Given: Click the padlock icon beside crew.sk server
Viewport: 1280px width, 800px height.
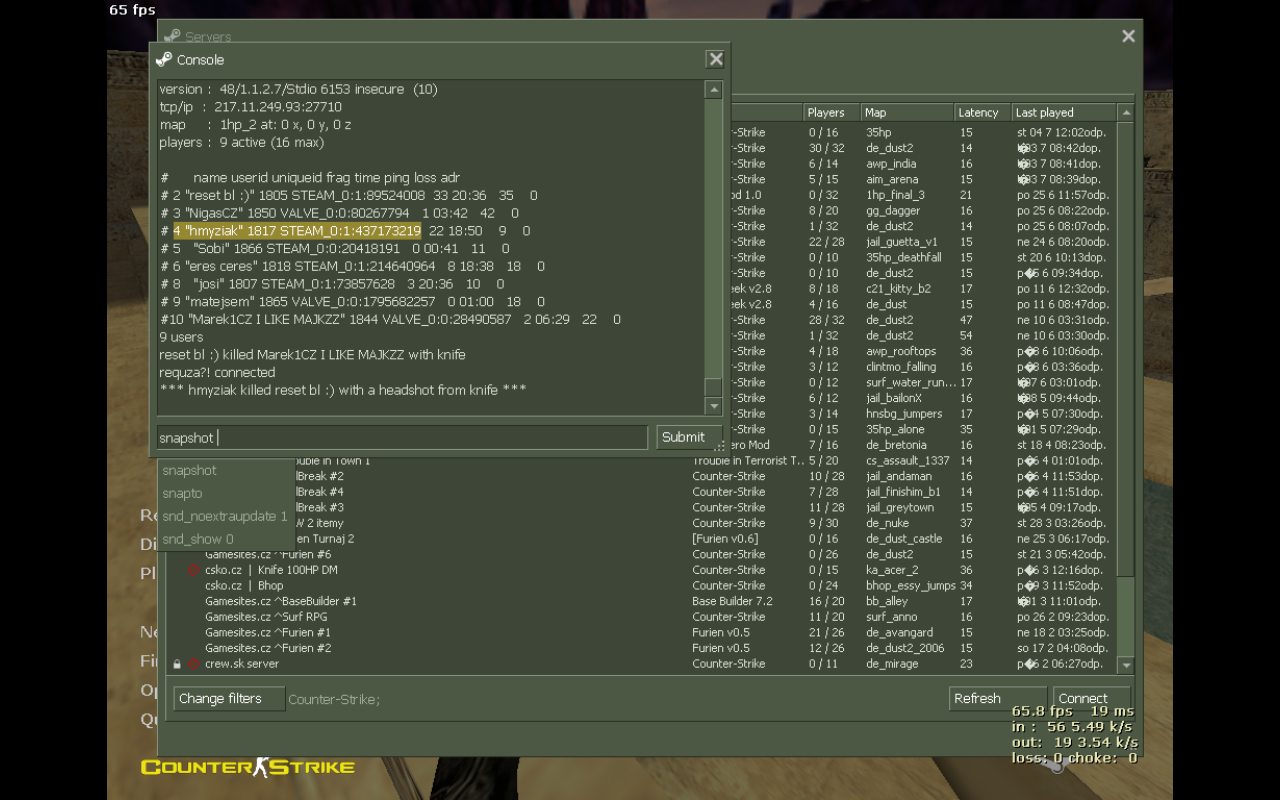Looking at the screenshot, I should click(177, 664).
